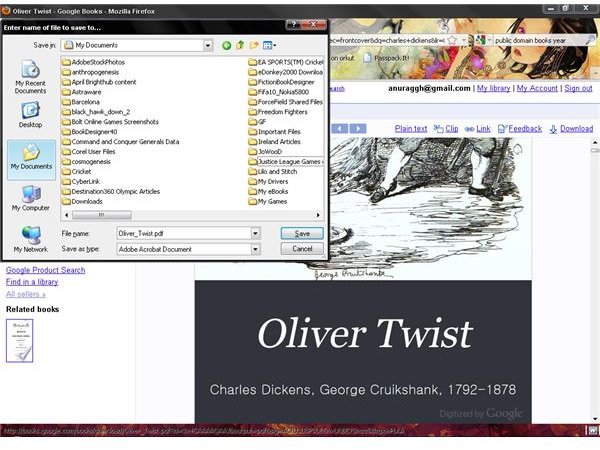Open the anthropogenesis folder
Screen dimensions: 600x450
tap(91, 72)
